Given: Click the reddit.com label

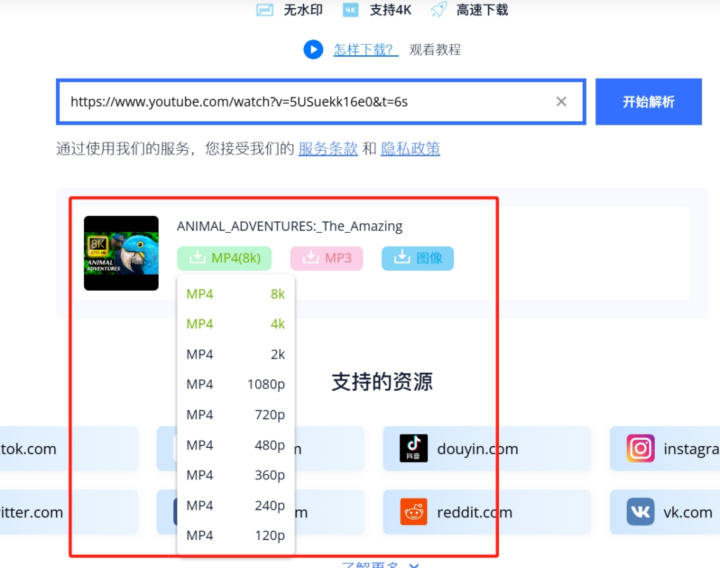Looking at the screenshot, I should [x=475, y=512].
